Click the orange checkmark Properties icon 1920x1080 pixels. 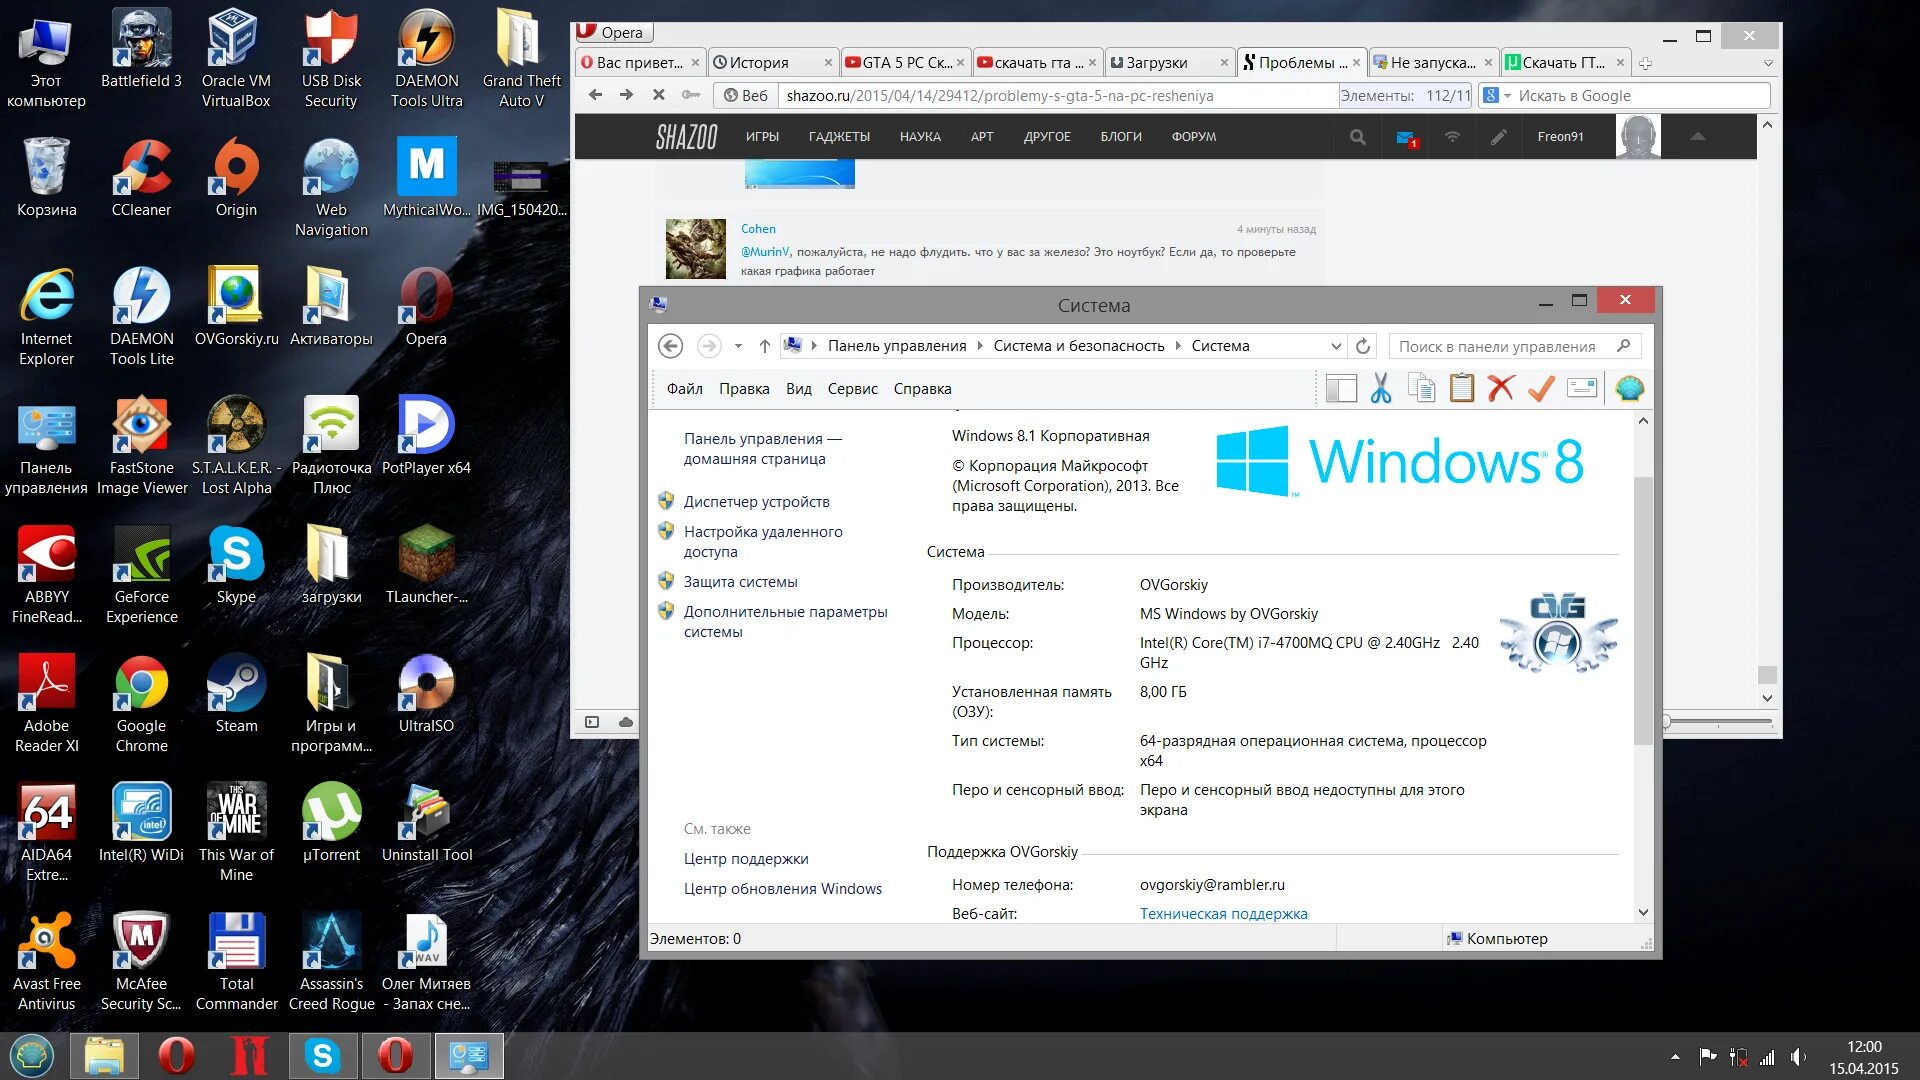coord(1541,388)
